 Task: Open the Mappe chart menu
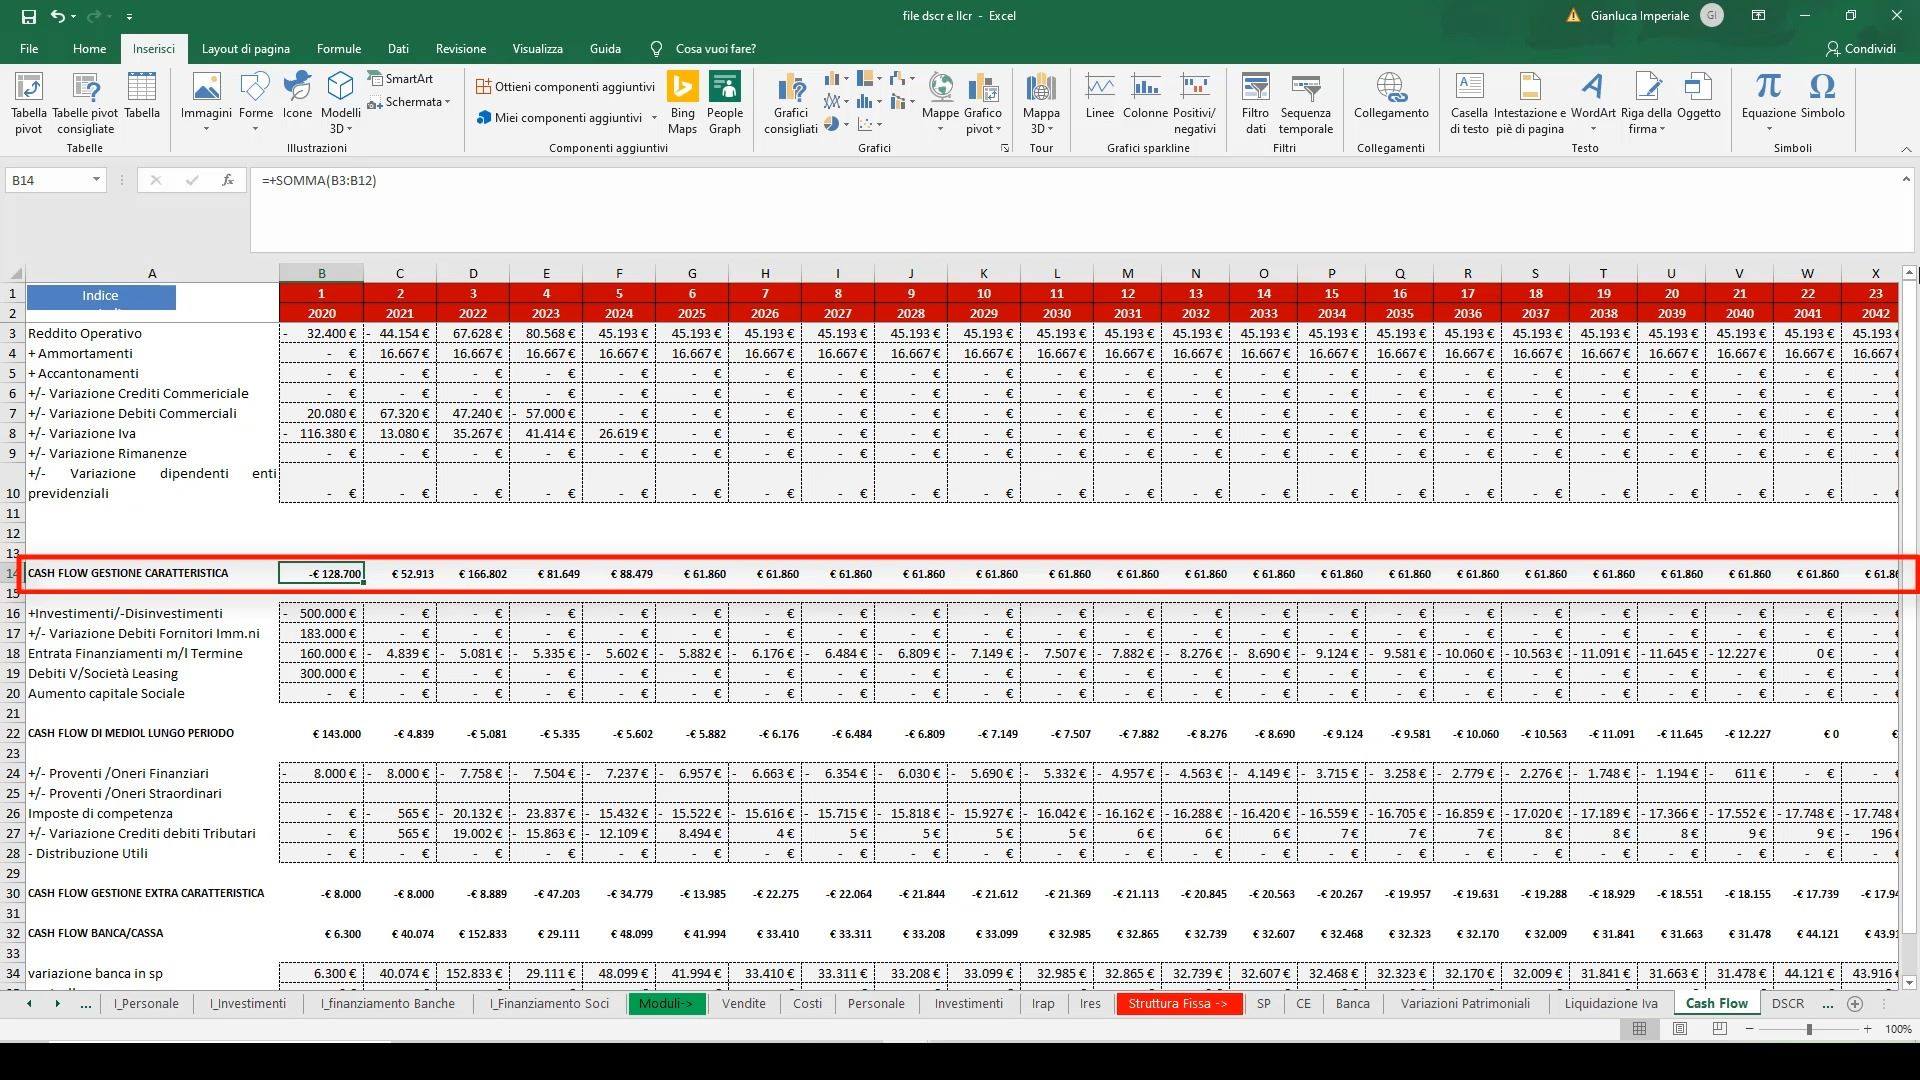(940, 103)
